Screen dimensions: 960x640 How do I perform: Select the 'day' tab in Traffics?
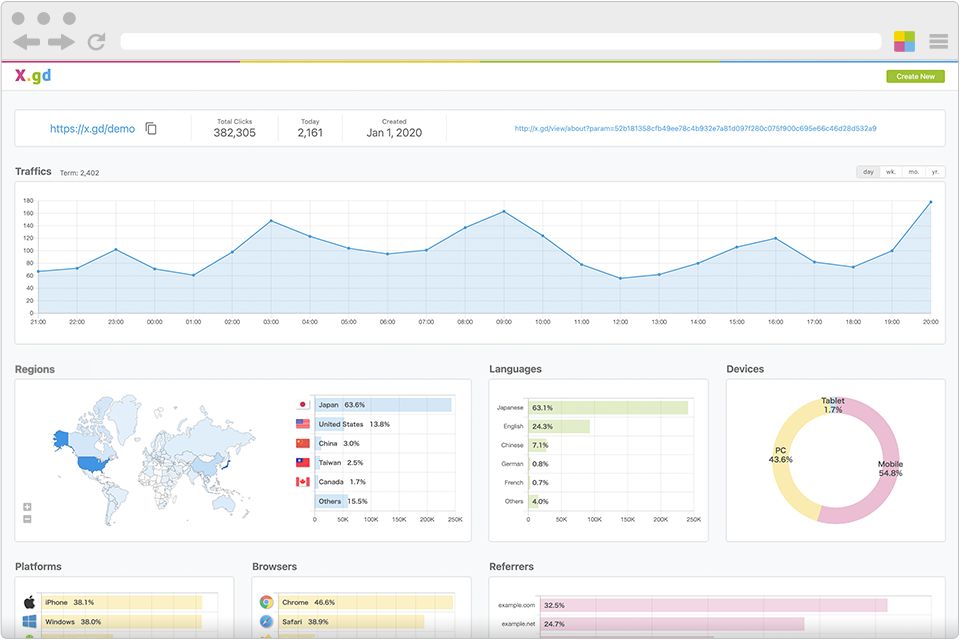pyautogui.click(x=867, y=171)
